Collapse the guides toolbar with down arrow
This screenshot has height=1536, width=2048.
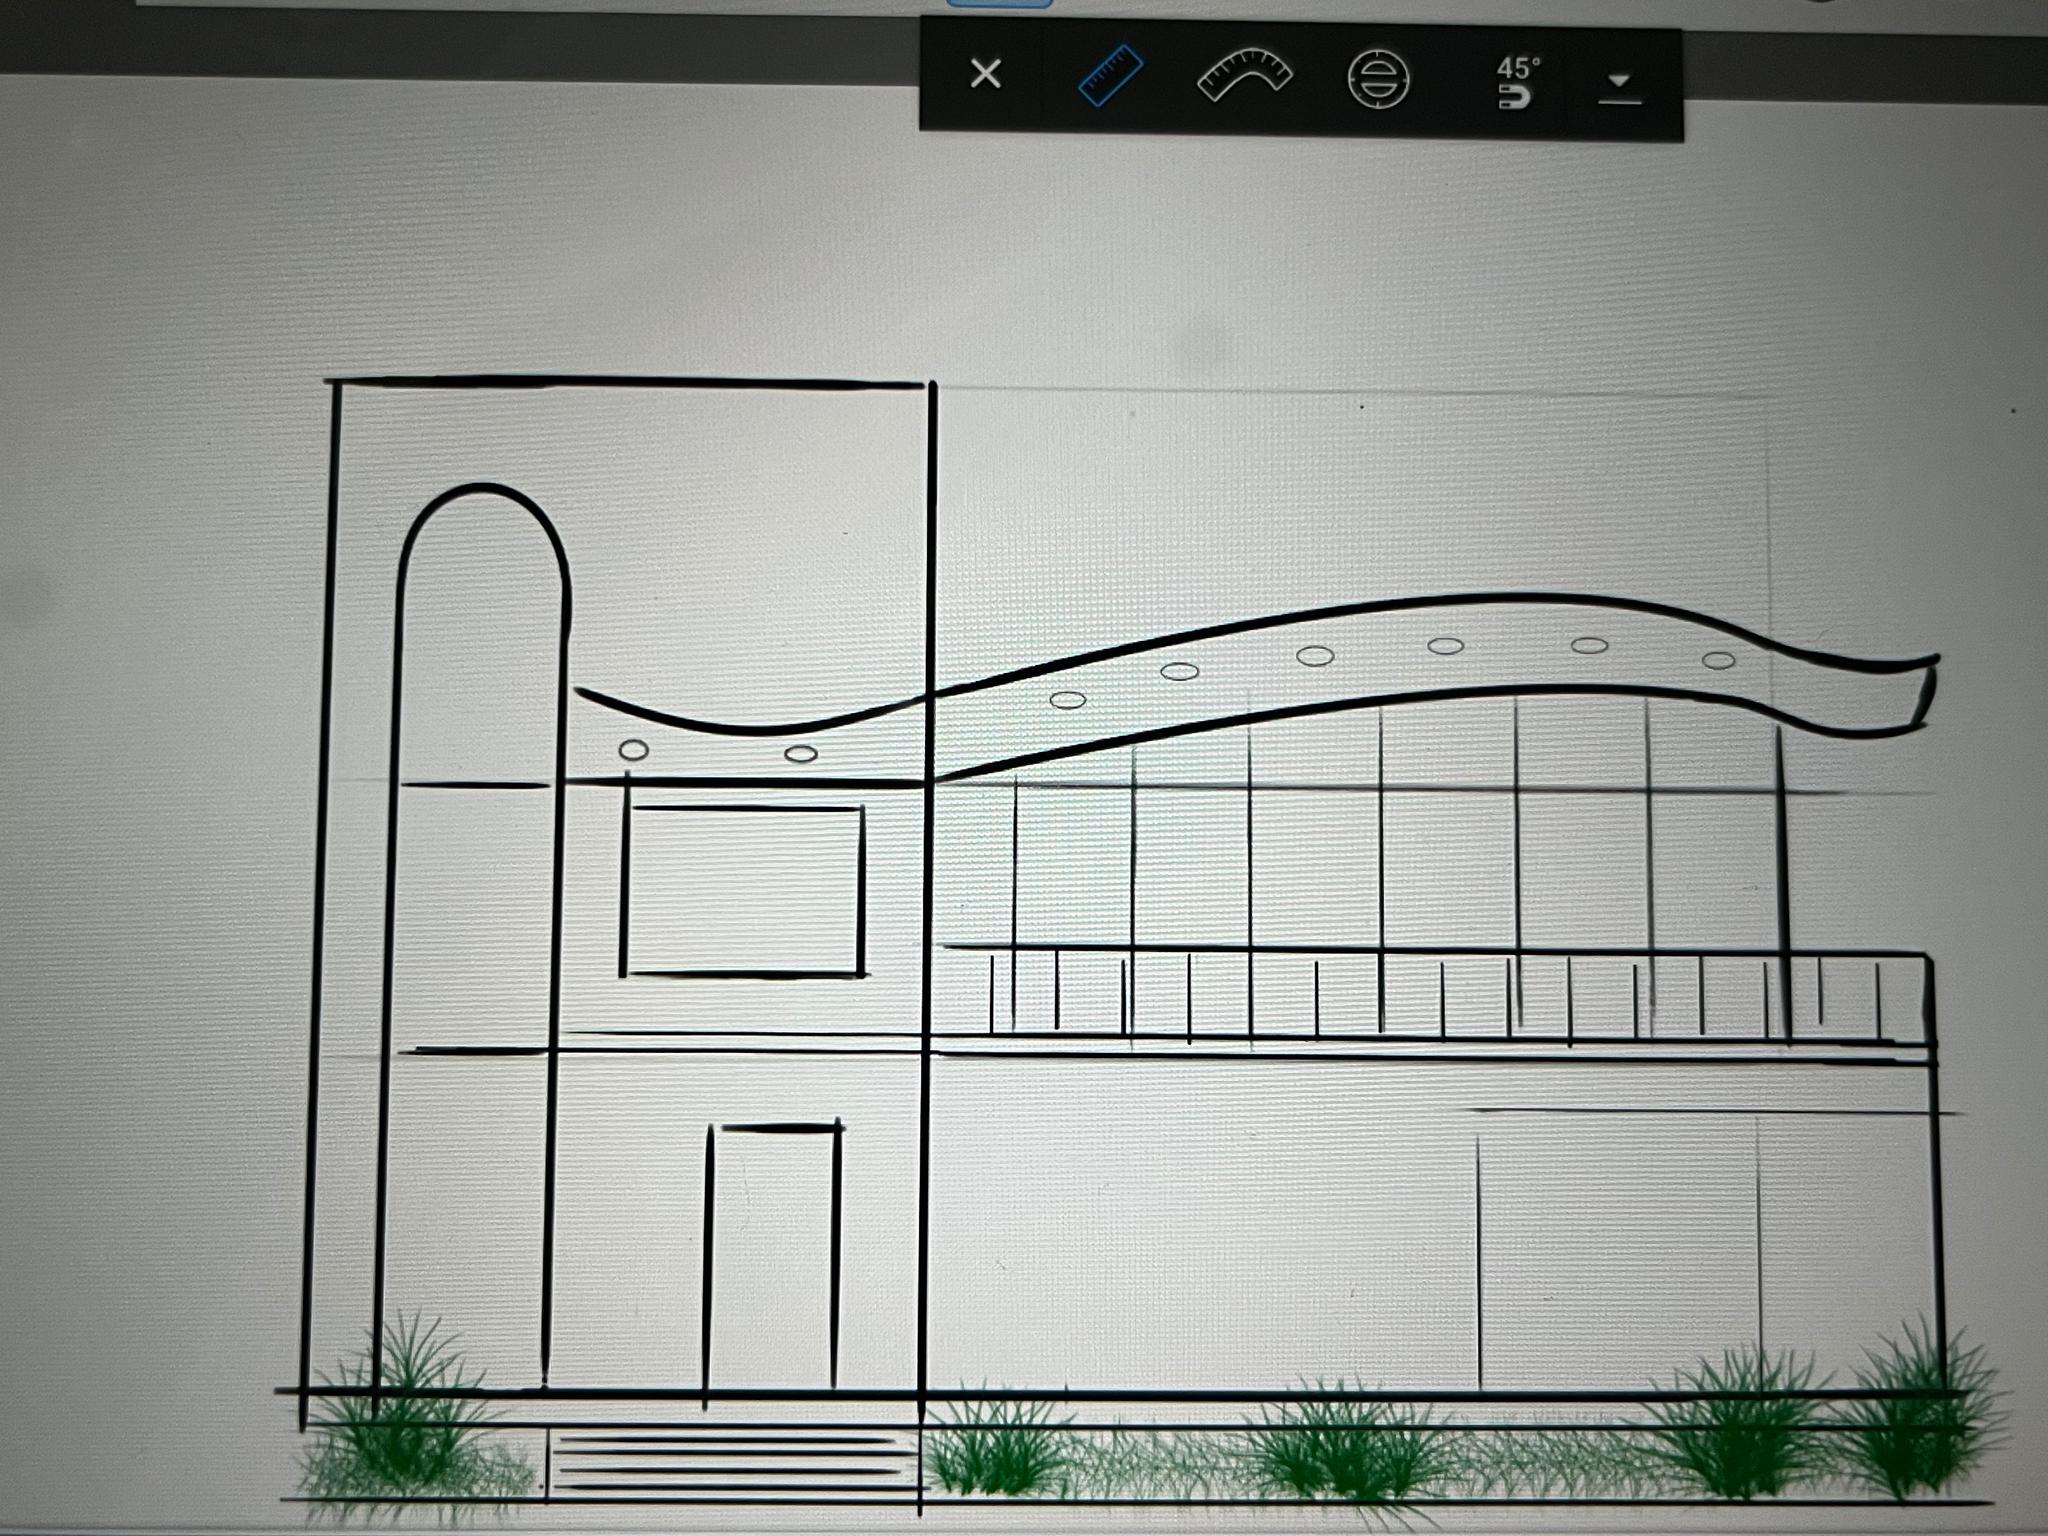(1619, 87)
